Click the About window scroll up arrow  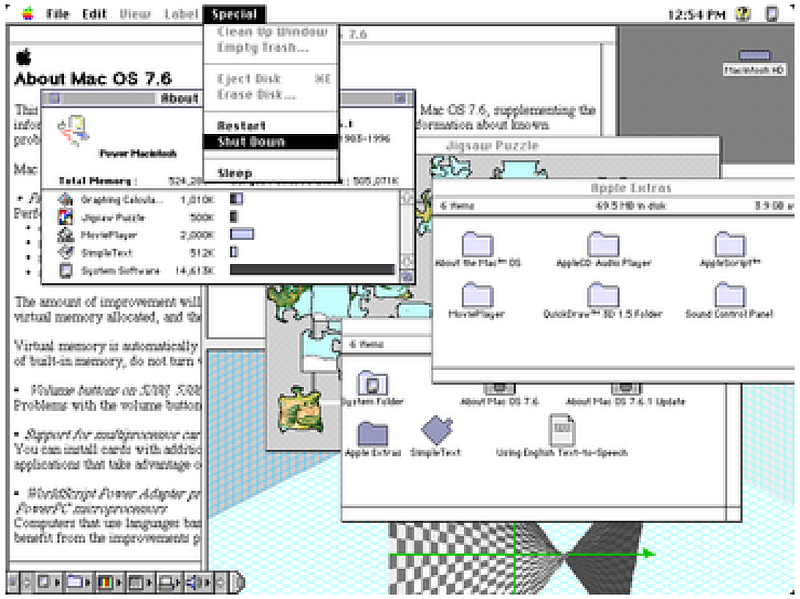coord(408,198)
